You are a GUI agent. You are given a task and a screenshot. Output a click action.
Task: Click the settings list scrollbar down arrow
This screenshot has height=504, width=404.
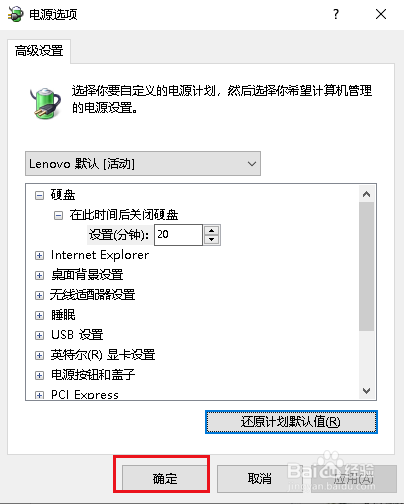(366, 391)
